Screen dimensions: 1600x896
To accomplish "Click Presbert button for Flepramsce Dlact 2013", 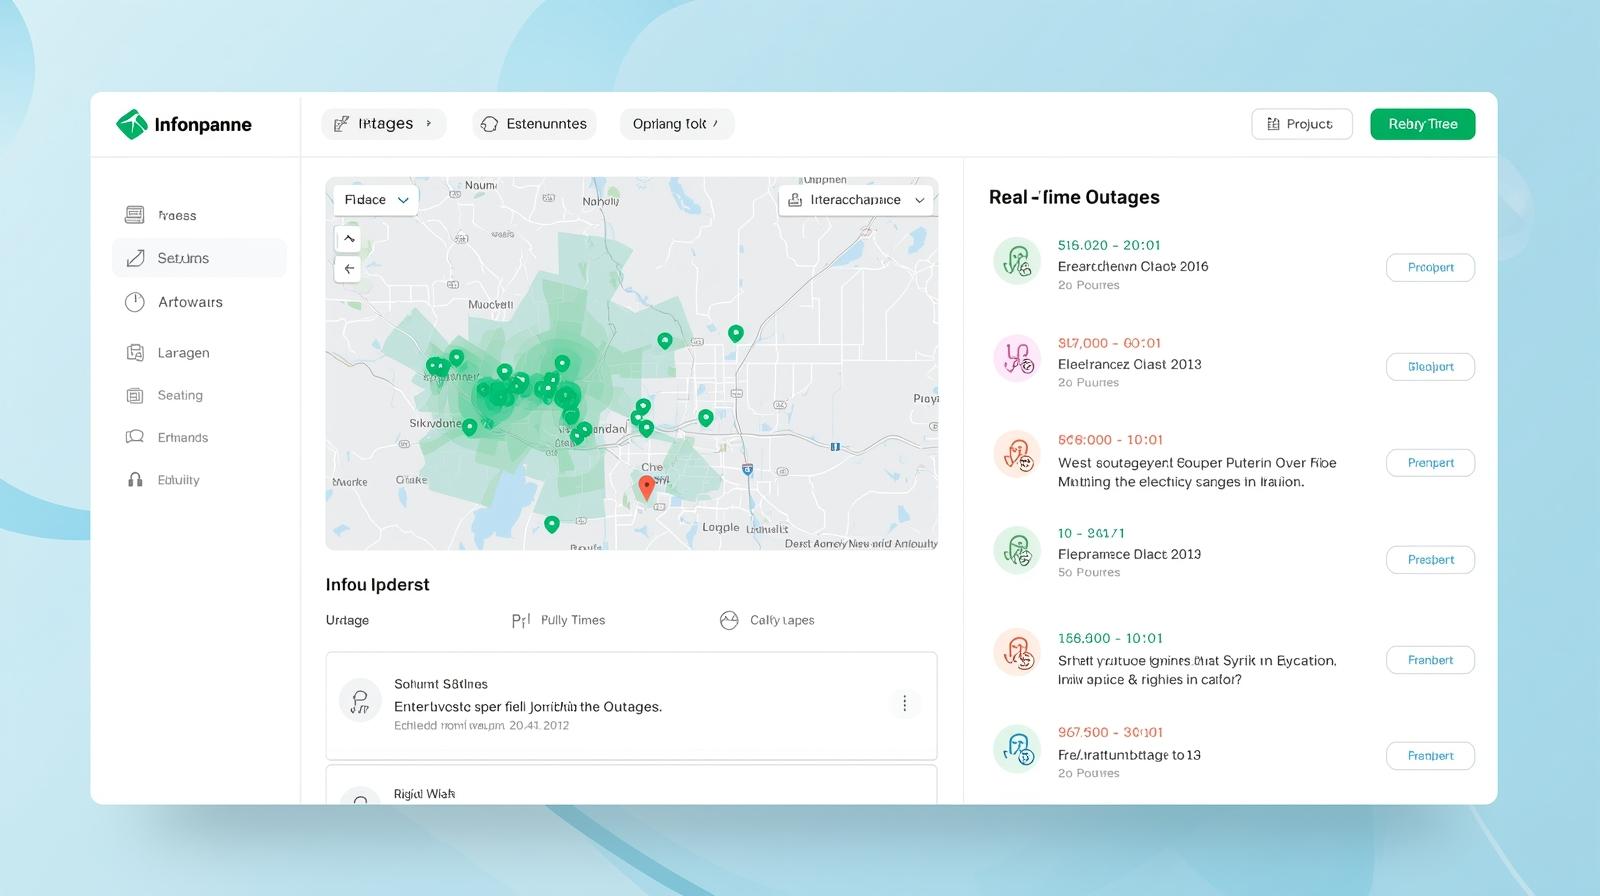I will click(x=1430, y=560).
